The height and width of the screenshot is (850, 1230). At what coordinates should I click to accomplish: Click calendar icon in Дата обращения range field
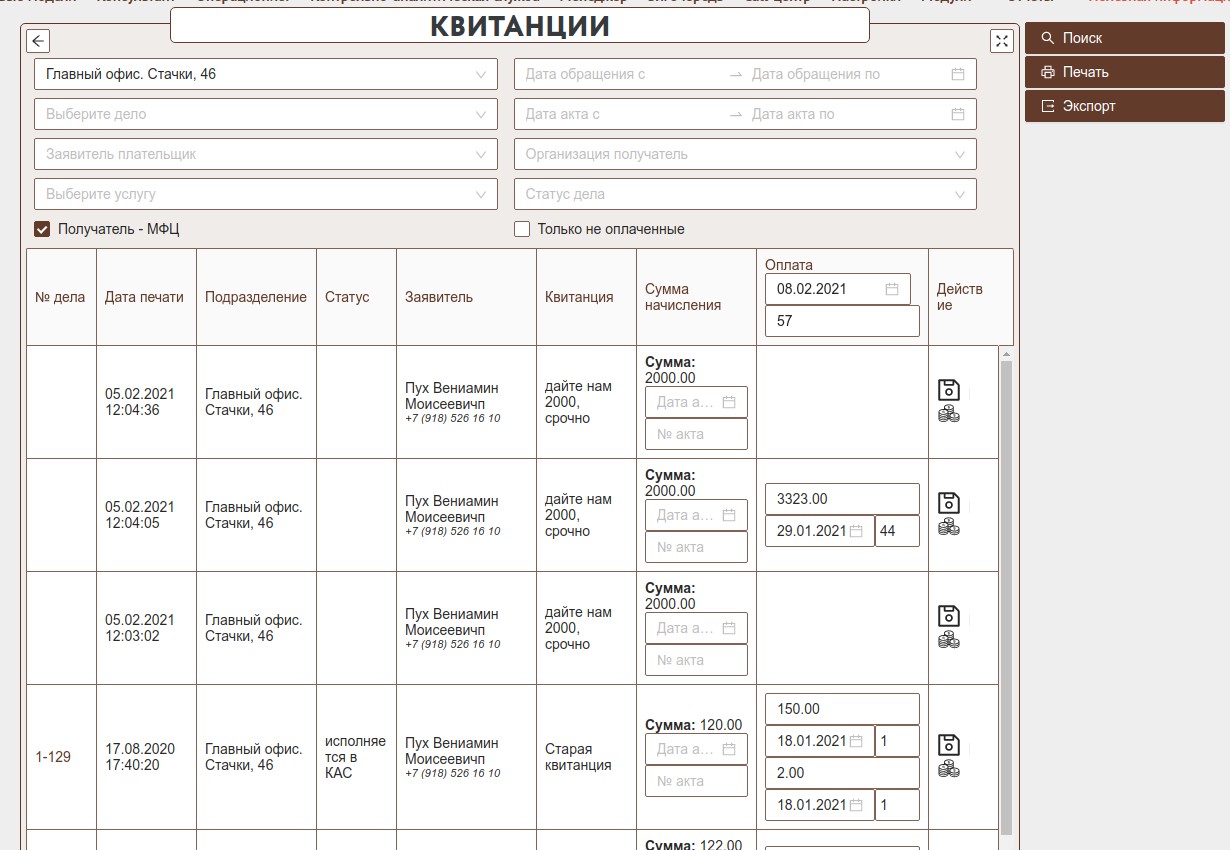coord(957,74)
